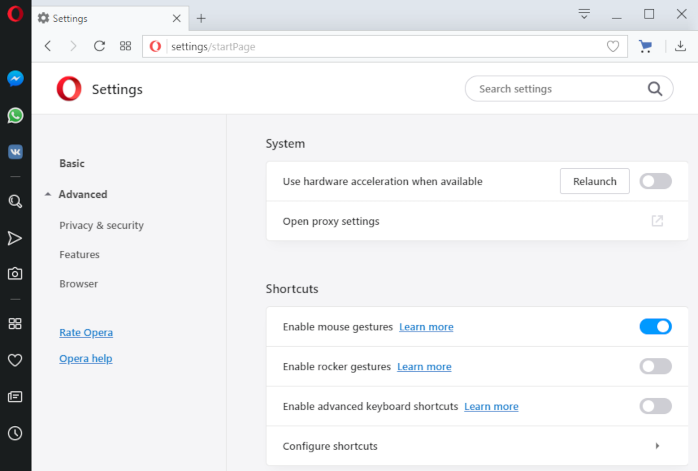Open the tab menu dropdown in the title bar
The image size is (698, 471).
[x=584, y=14]
